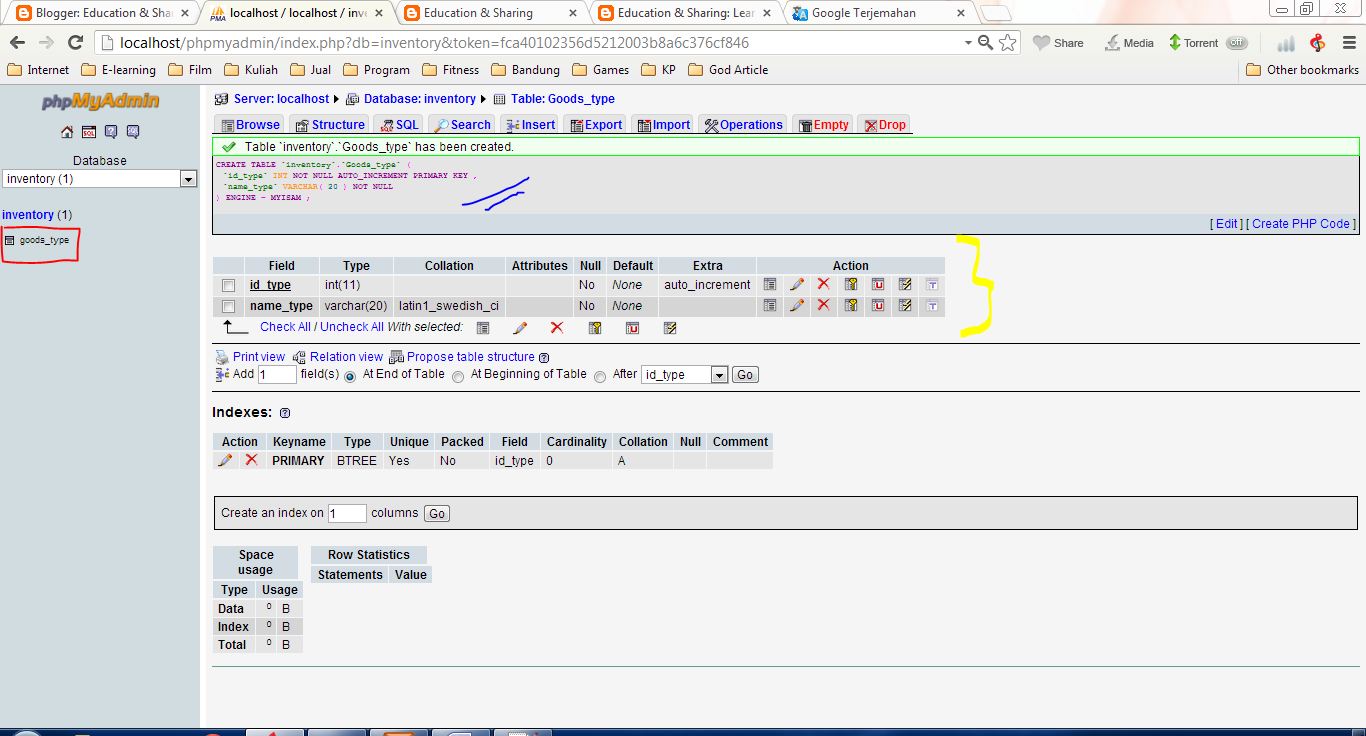Image resolution: width=1366 pixels, height=736 pixels.
Task: Set primary key on the name_type field
Action: pos(850,306)
